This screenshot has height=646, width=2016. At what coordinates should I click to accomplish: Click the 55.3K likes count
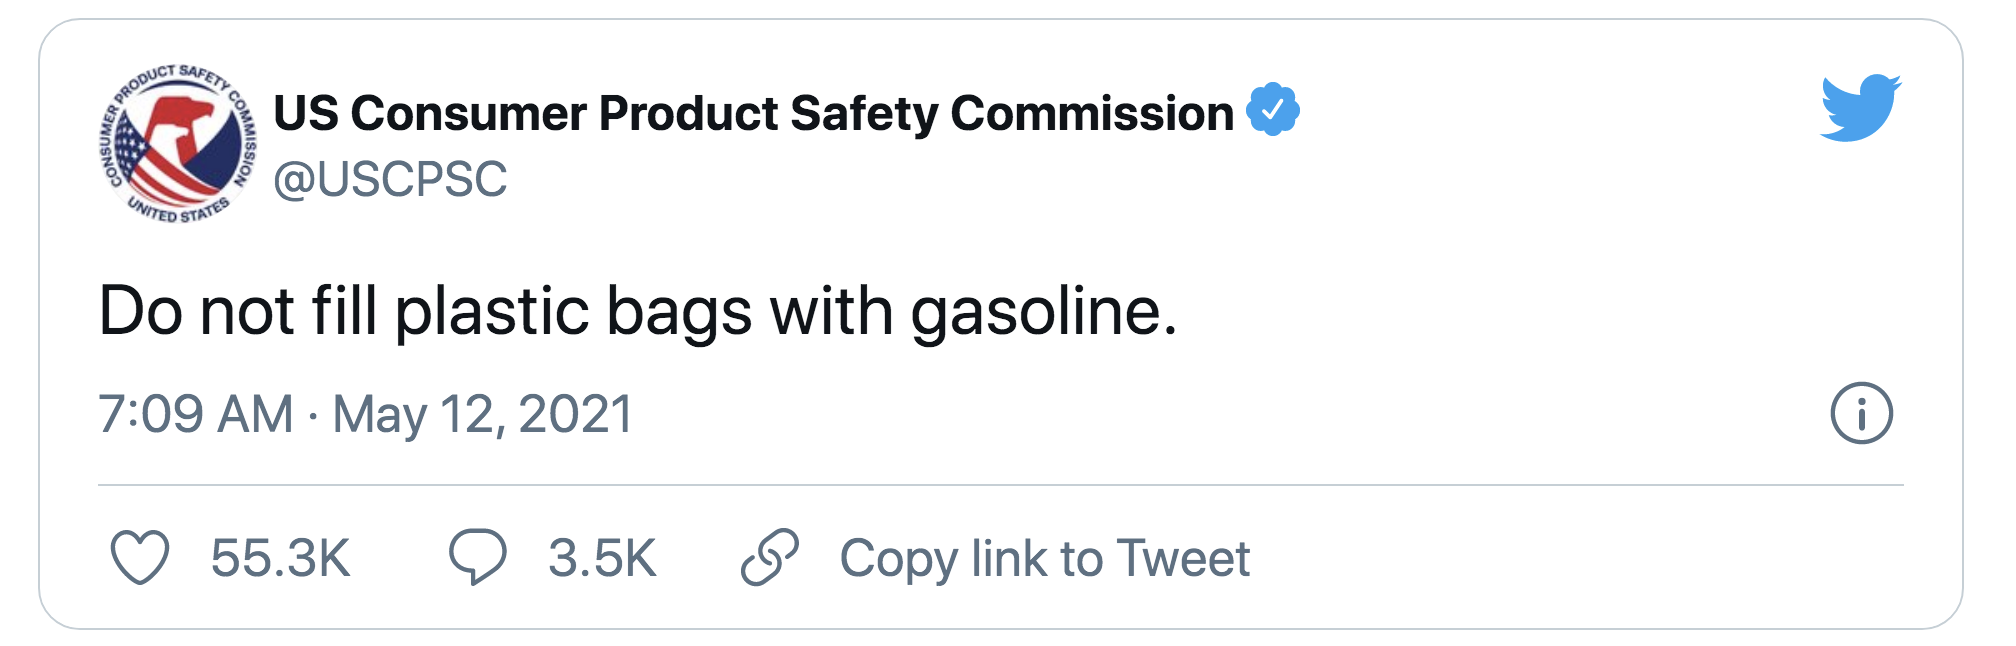tap(280, 558)
